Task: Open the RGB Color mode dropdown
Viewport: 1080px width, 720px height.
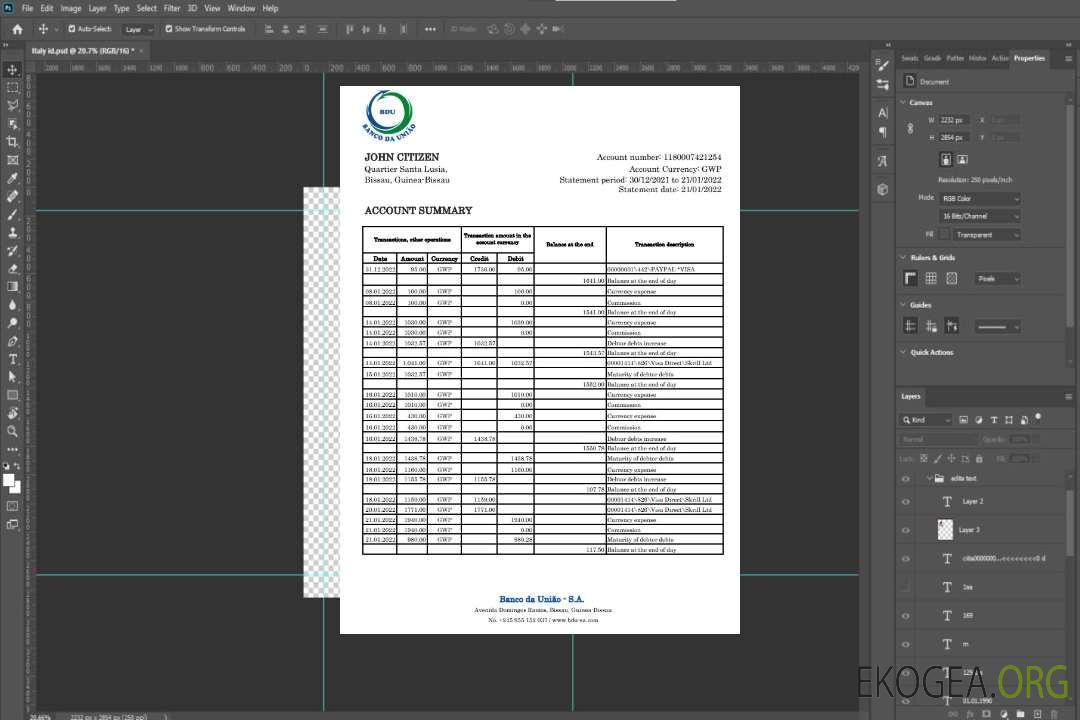Action: click(980, 198)
